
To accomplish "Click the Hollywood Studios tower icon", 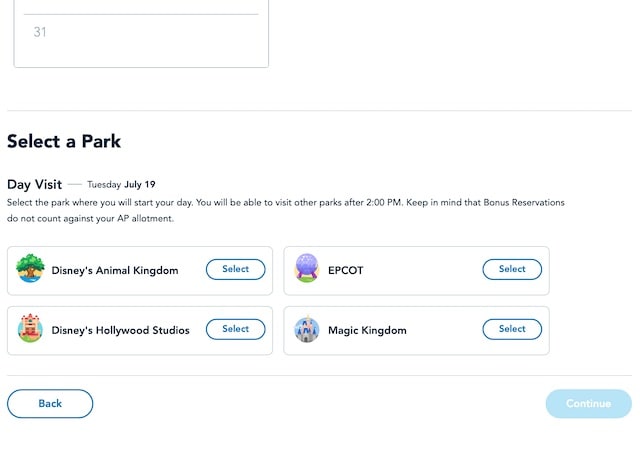I will tap(30, 328).
